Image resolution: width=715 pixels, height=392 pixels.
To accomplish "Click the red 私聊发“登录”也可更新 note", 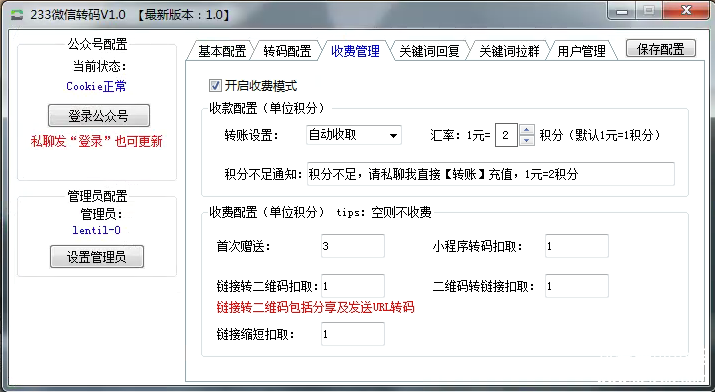I will (96, 141).
